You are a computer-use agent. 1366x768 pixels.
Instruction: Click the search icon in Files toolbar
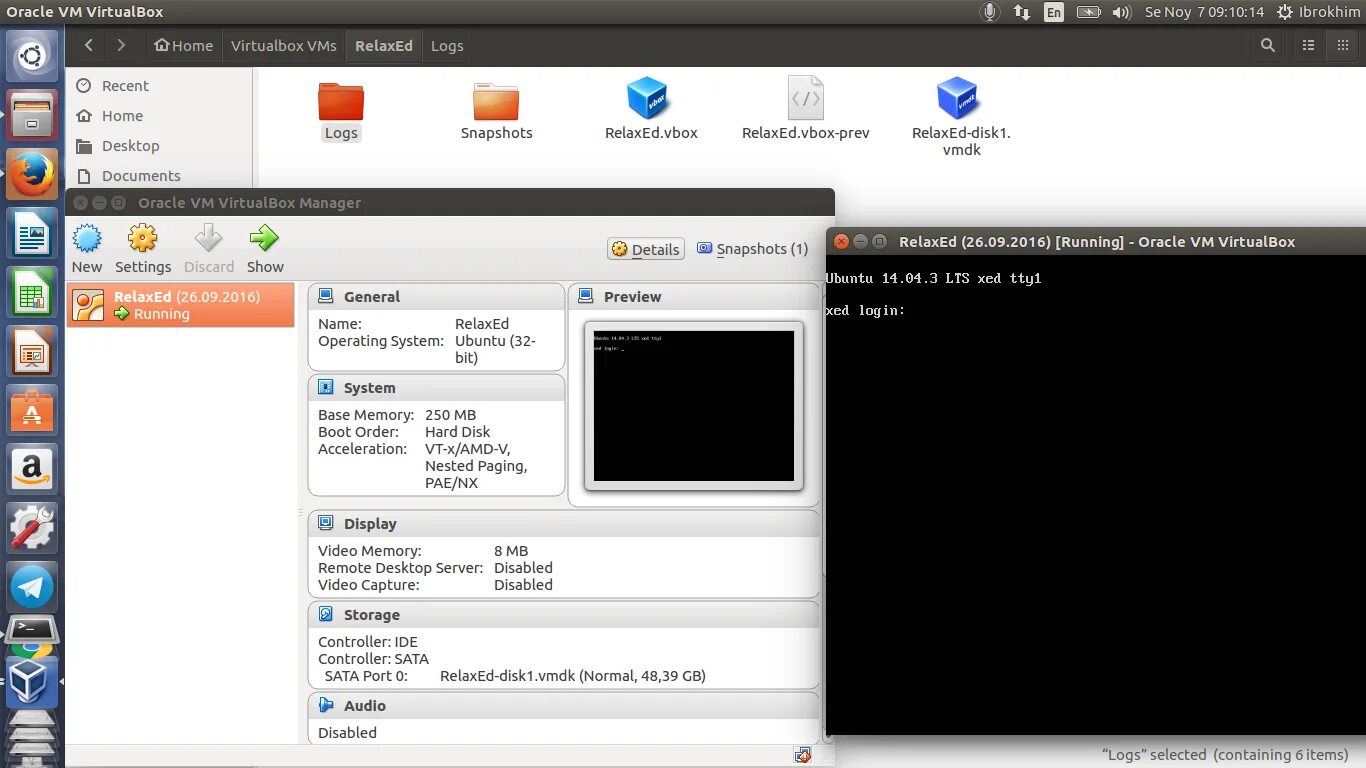pos(1267,45)
